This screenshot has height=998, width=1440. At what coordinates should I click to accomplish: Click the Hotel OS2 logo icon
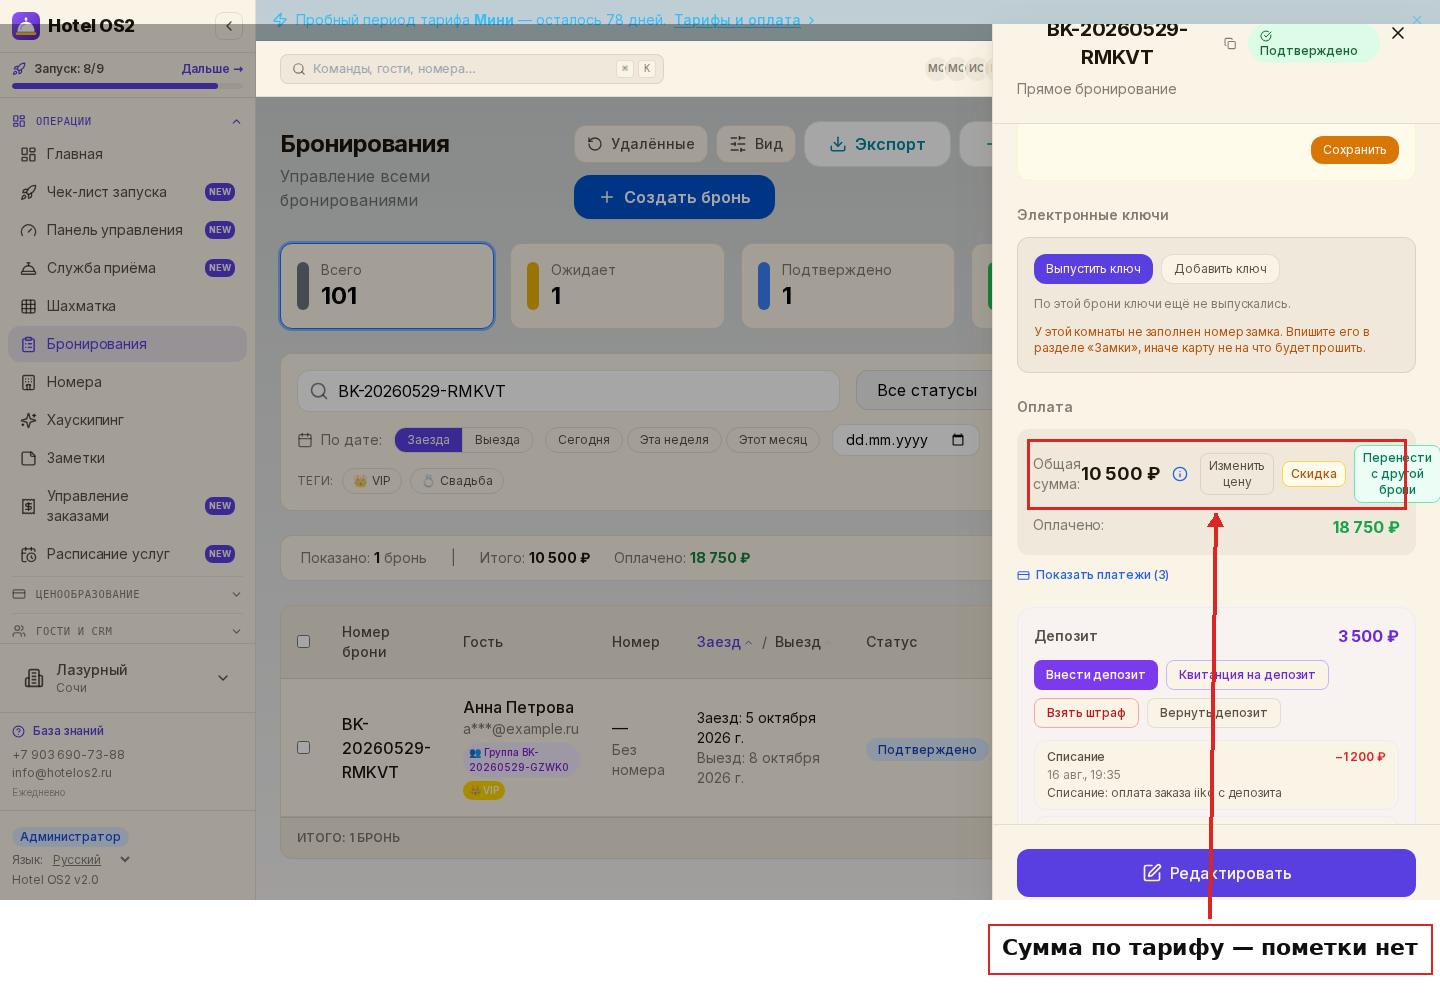pos(26,26)
